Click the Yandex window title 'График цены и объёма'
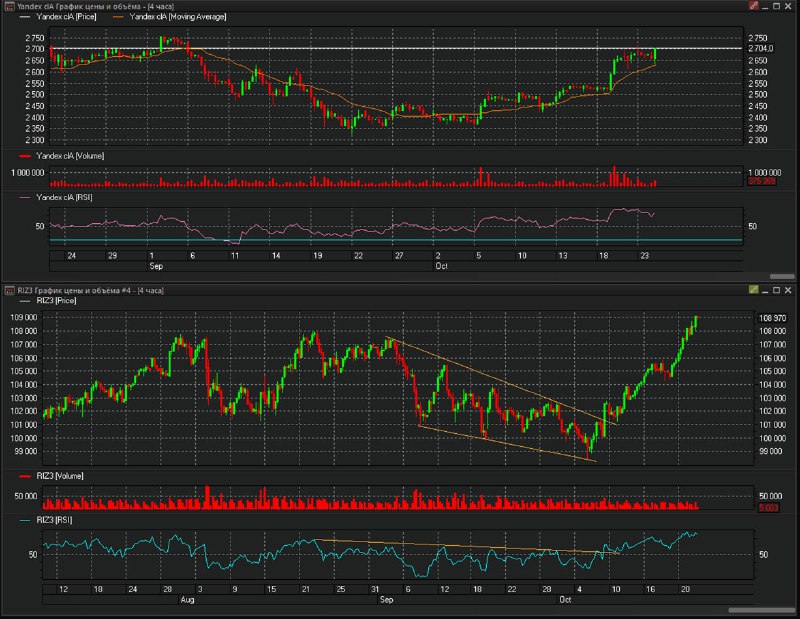This screenshot has height=619, width=800. coord(98,7)
